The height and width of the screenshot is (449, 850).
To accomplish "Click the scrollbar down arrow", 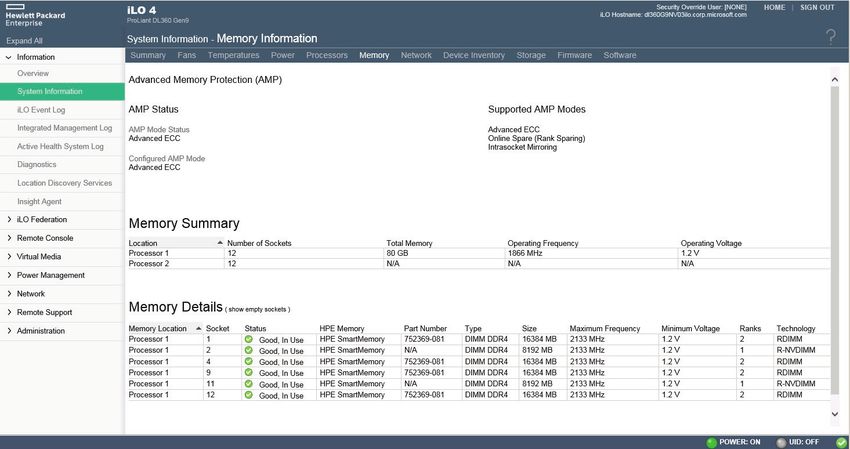I will coord(835,414).
